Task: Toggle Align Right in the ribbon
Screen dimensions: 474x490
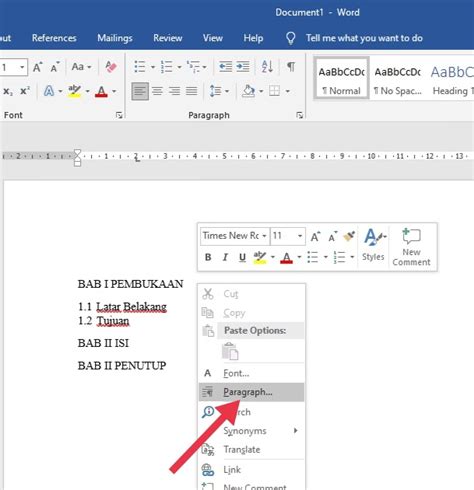Action: [x=174, y=91]
